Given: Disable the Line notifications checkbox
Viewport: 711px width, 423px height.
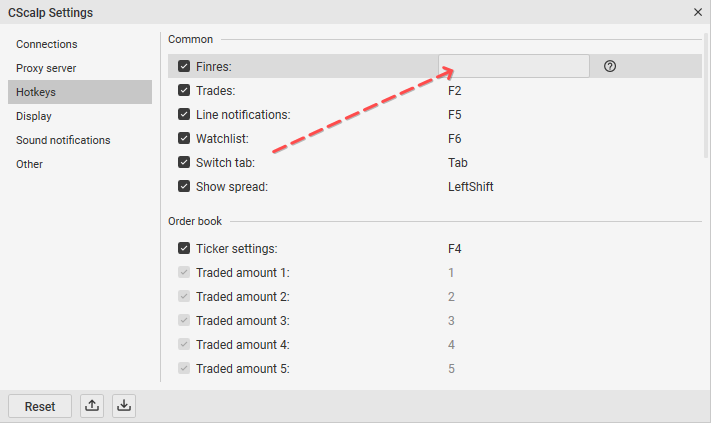Looking at the screenshot, I should point(184,114).
